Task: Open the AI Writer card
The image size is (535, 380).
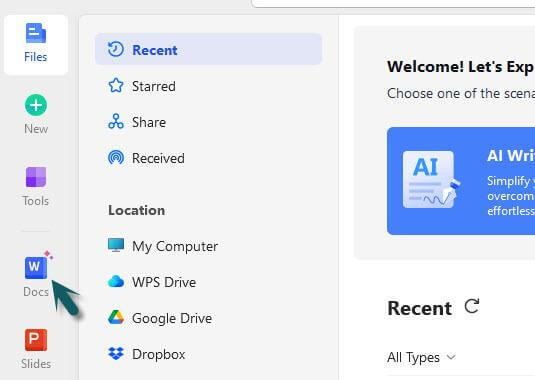Action: point(461,181)
